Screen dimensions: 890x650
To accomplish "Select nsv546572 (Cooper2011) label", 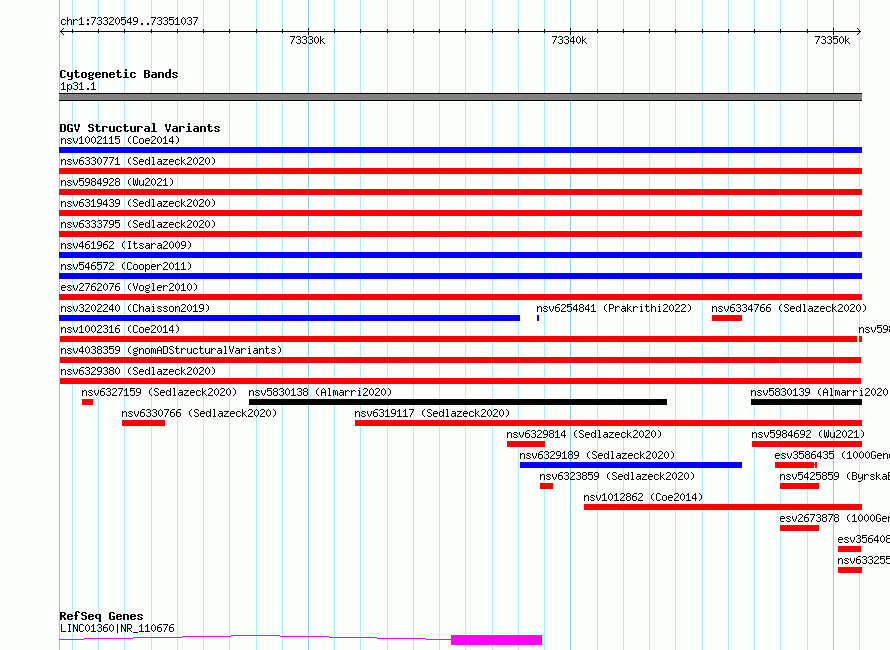I will coord(126,266).
